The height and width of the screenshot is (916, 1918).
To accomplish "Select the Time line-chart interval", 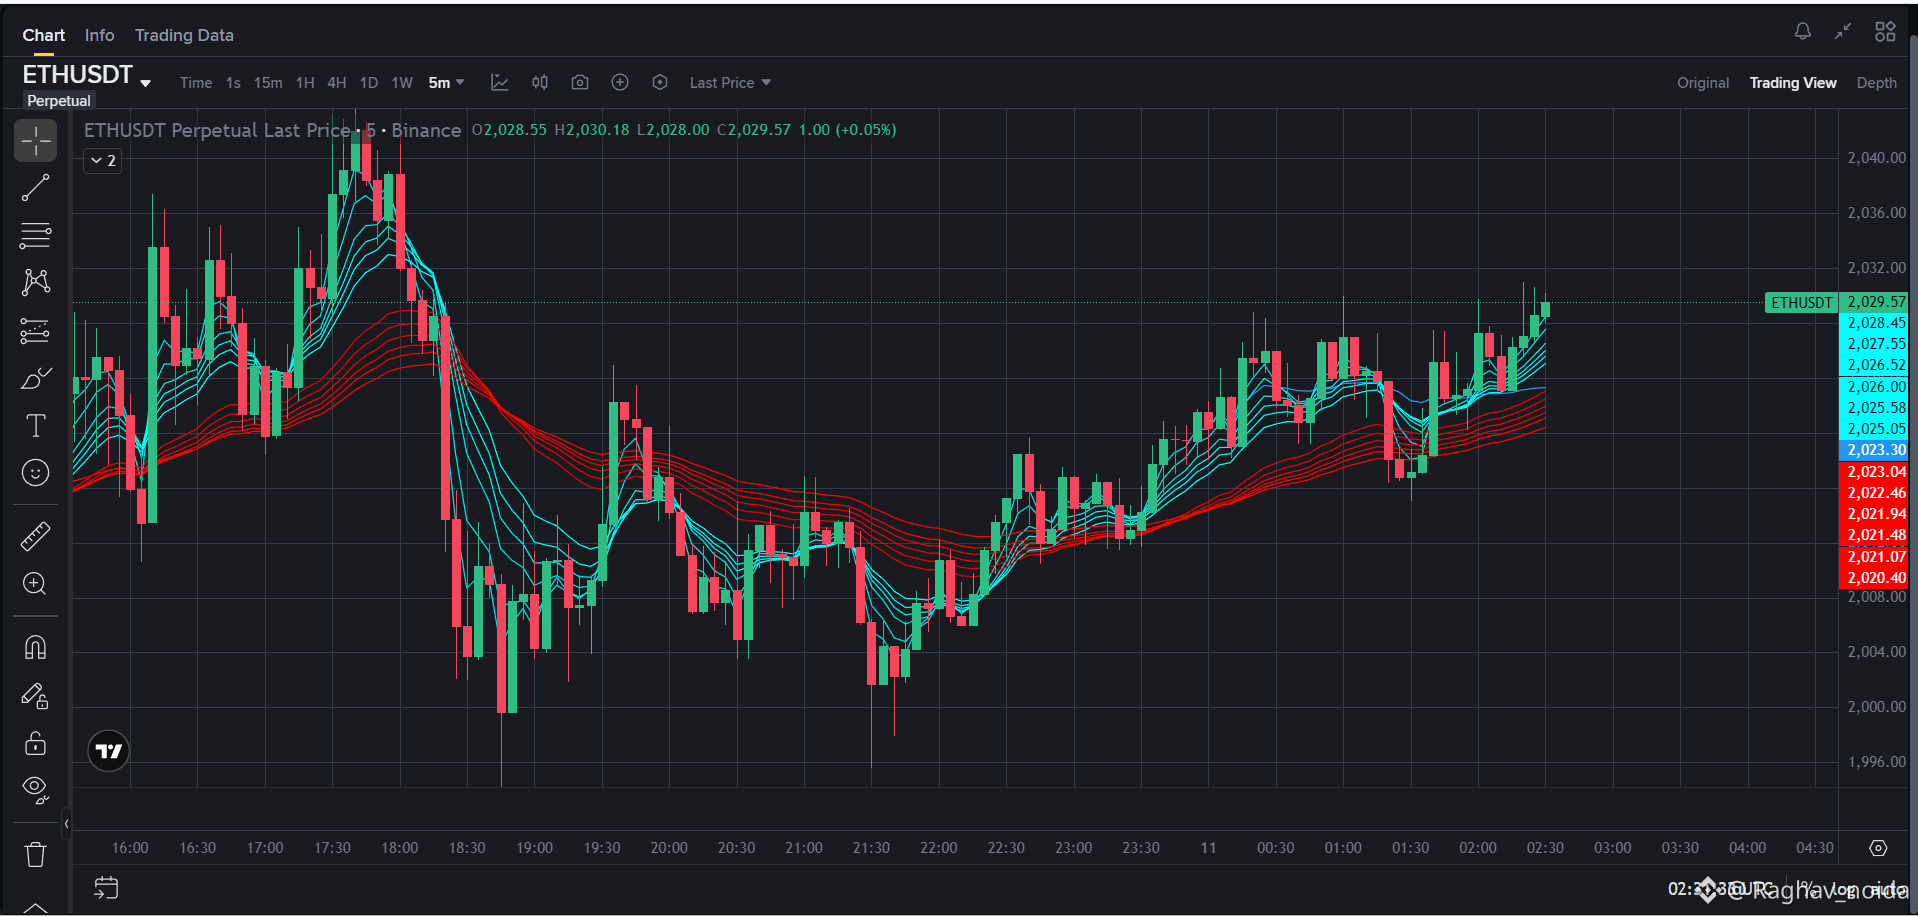I will point(196,83).
